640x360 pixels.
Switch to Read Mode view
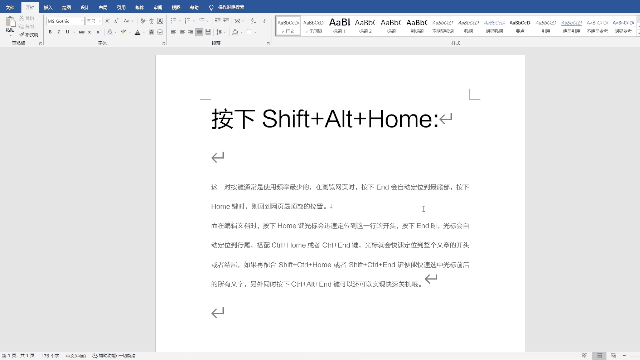click(584, 356)
